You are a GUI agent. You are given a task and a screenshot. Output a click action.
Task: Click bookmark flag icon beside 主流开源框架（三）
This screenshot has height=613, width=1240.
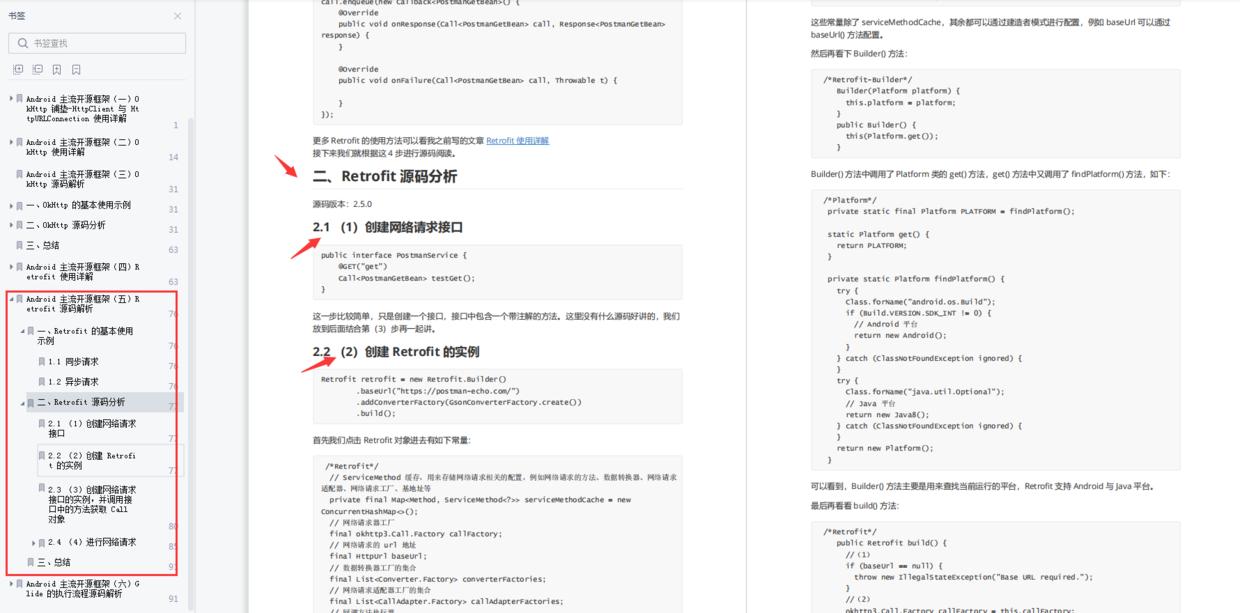coord(20,174)
